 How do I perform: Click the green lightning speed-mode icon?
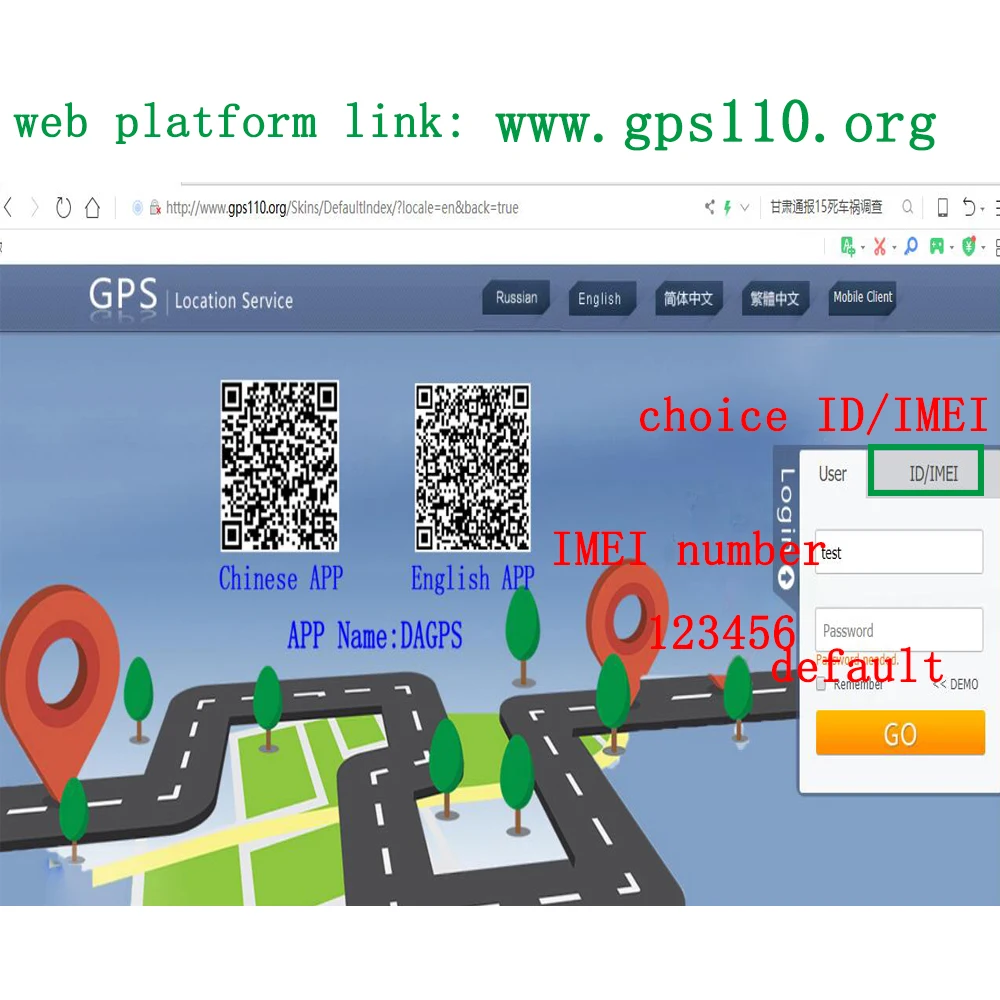click(727, 207)
